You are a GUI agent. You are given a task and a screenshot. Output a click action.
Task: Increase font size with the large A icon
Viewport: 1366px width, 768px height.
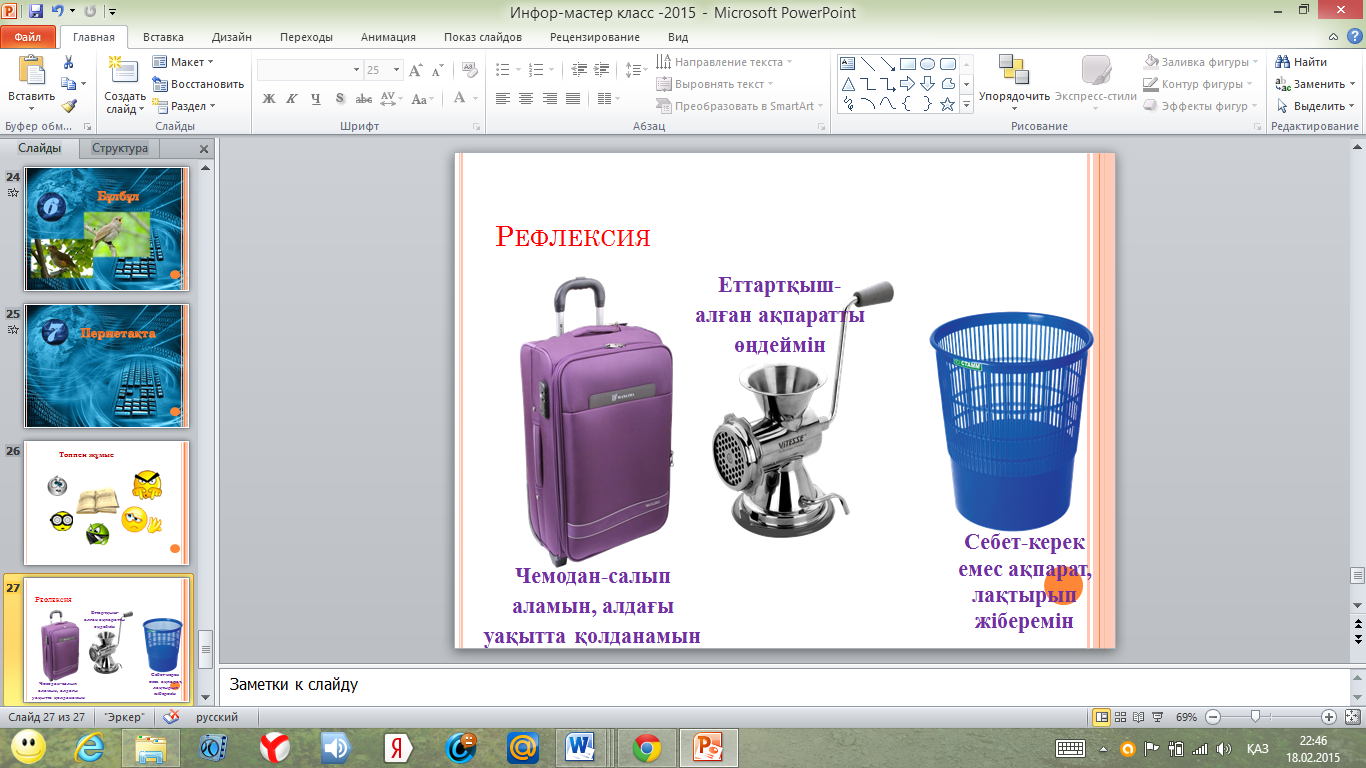(x=416, y=70)
